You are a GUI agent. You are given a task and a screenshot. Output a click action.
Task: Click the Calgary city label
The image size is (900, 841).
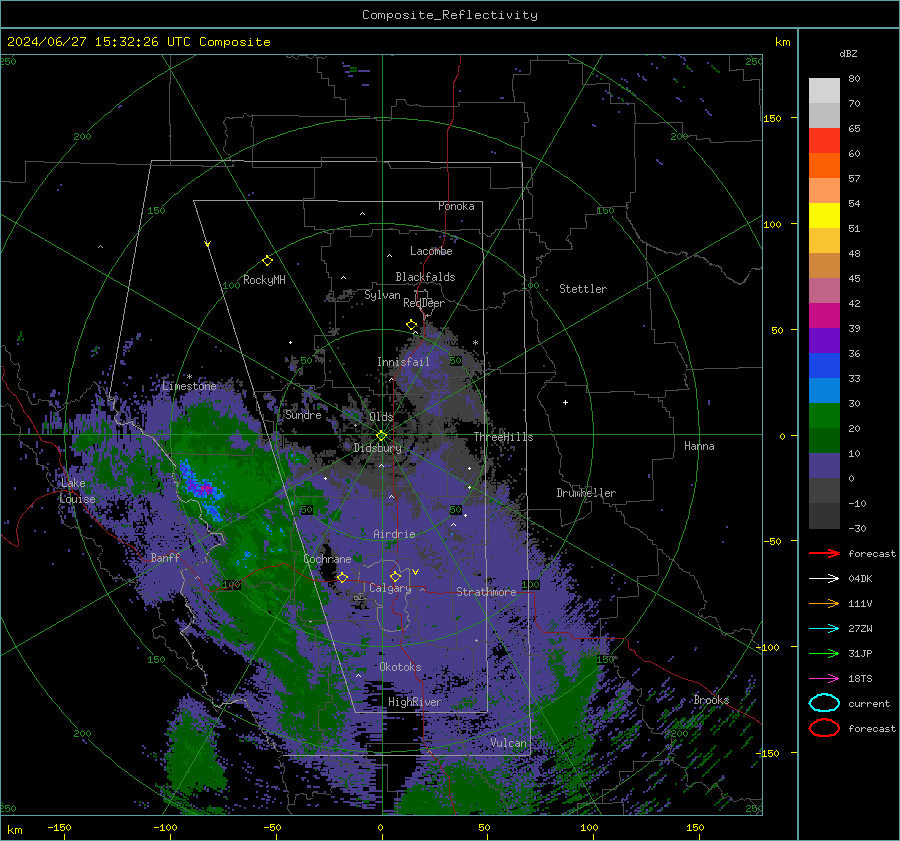390,588
